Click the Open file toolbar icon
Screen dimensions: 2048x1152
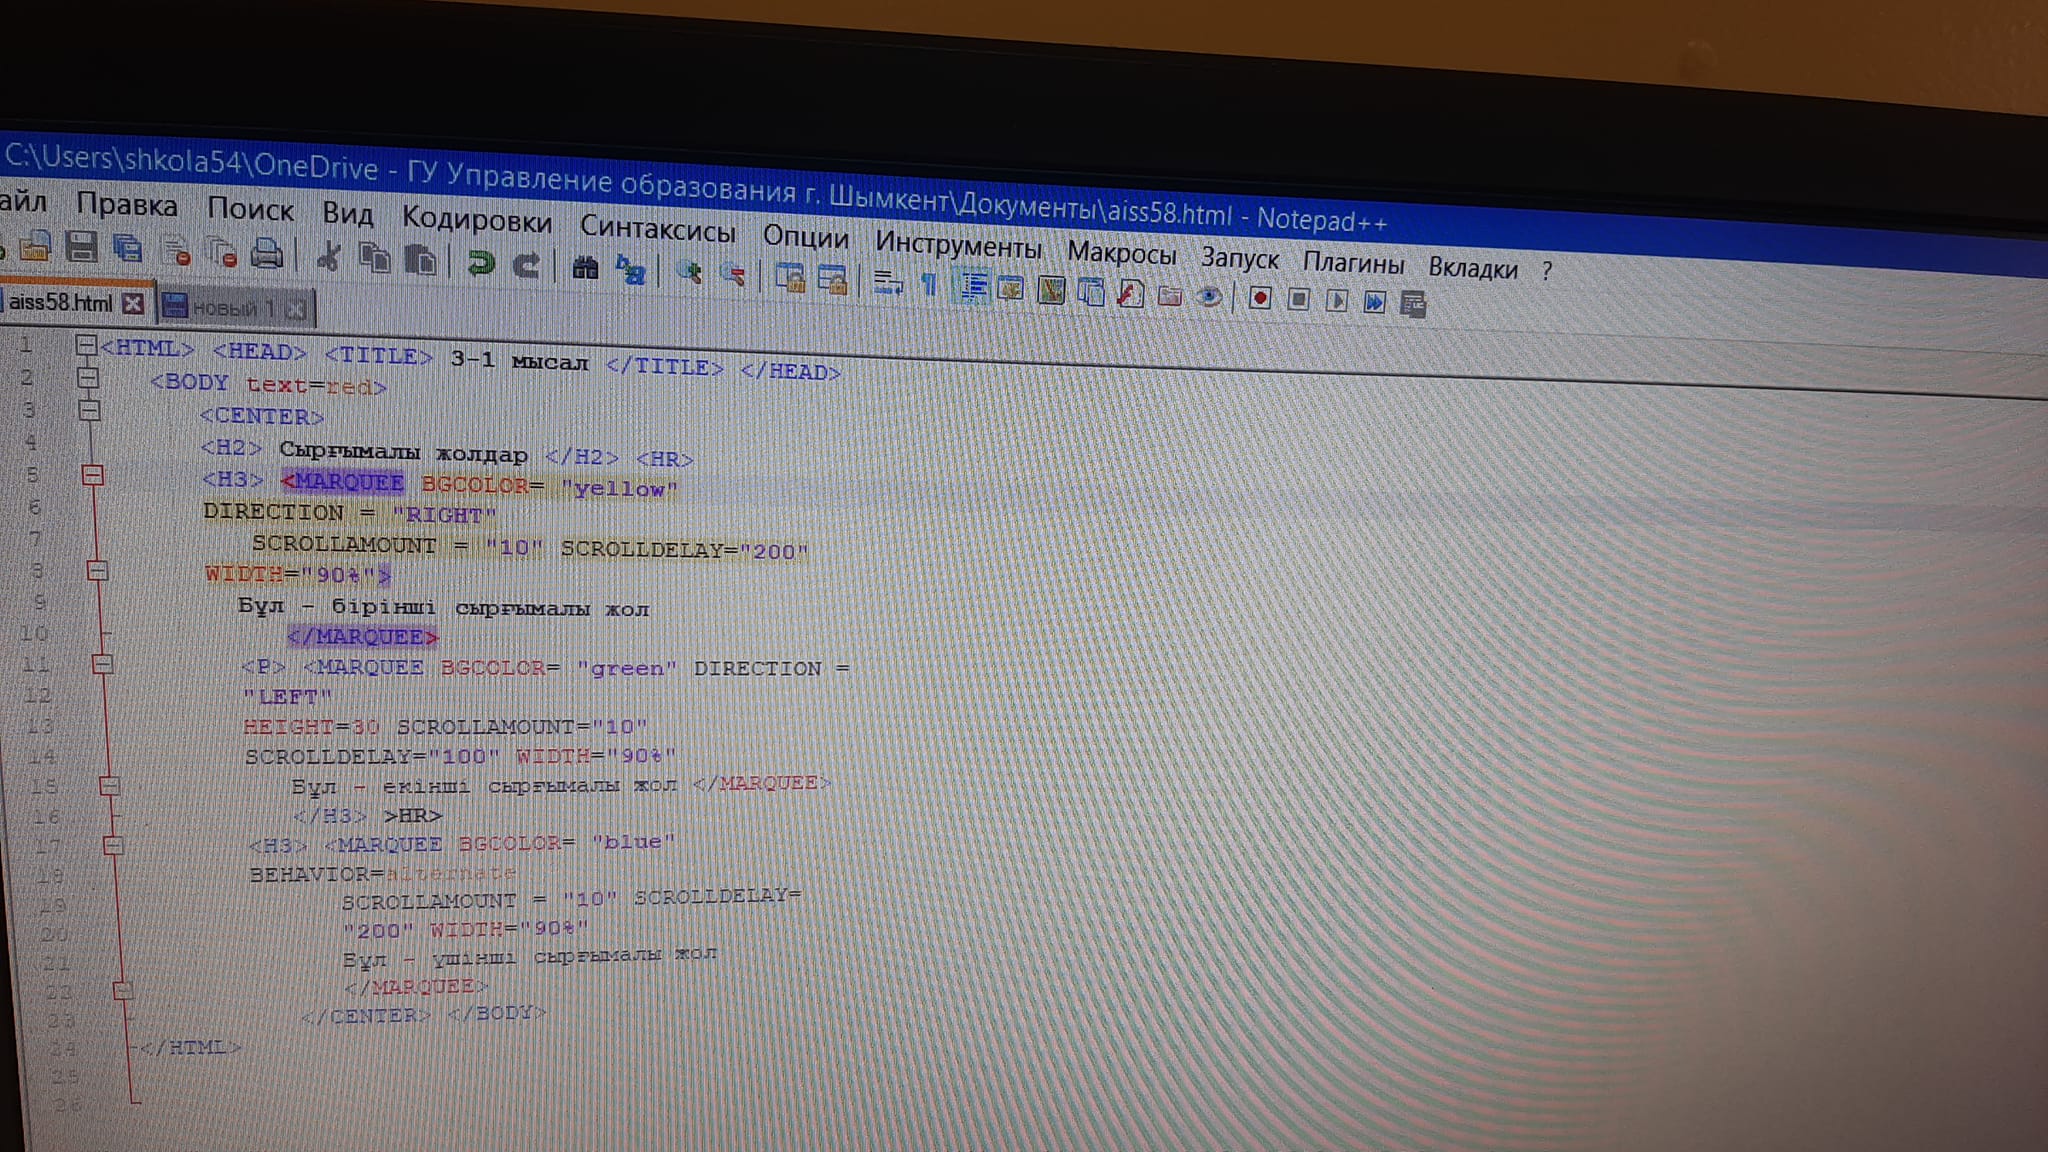pyautogui.click(x=34, y=245)
